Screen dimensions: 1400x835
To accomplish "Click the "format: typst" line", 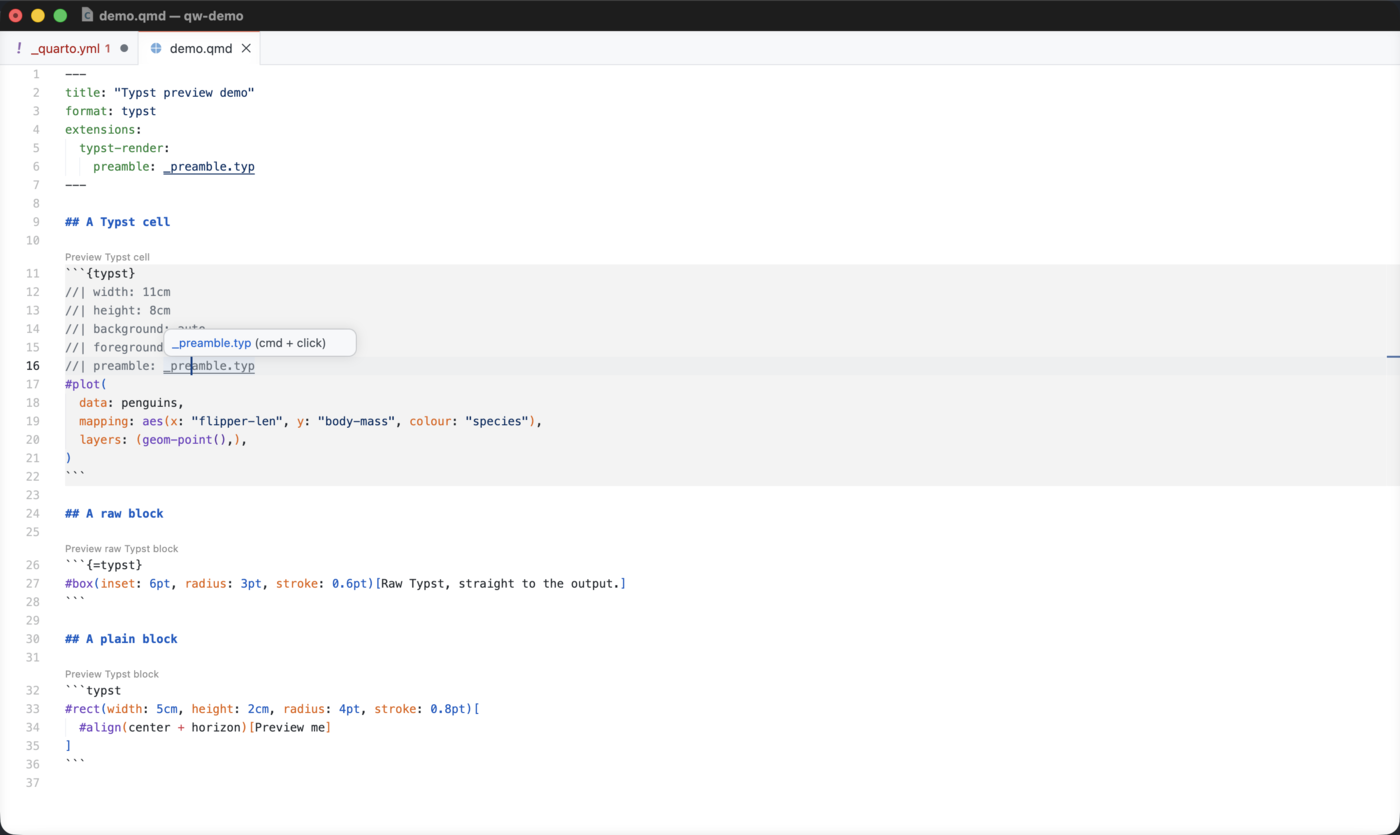I will pyautogui.click(x=110, y=111).
